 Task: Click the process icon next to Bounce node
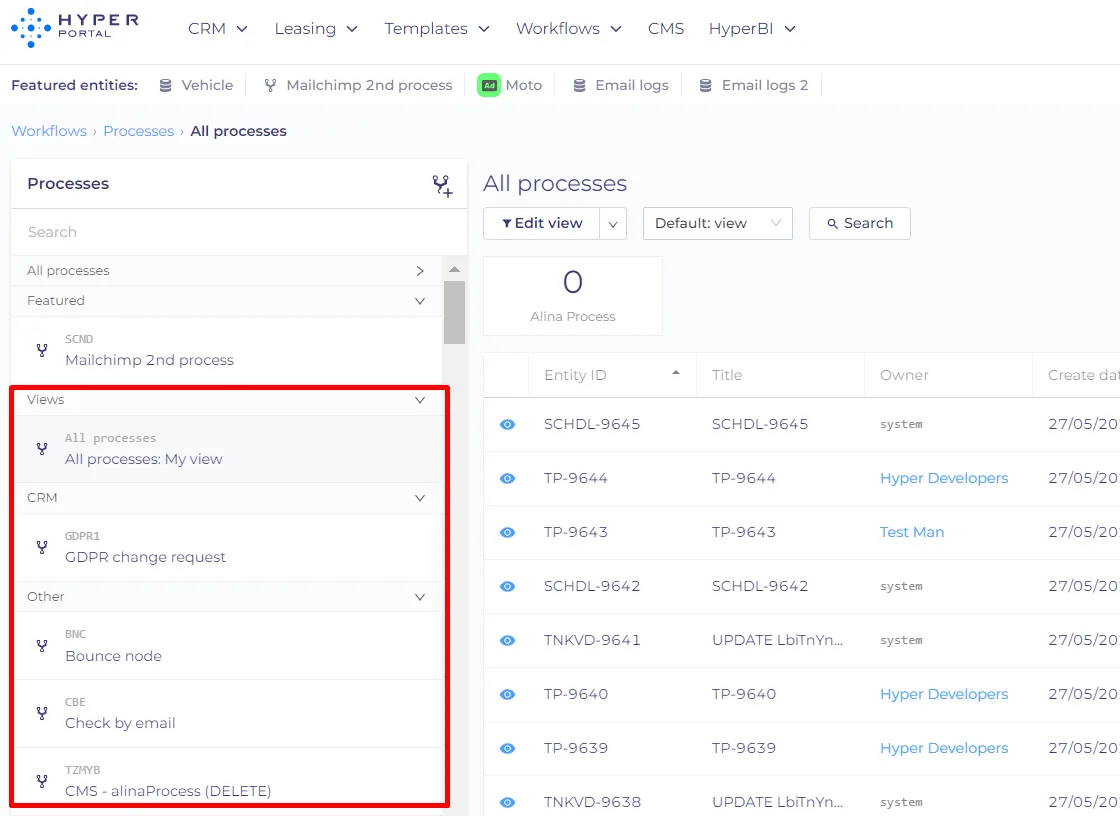[42, 646]
